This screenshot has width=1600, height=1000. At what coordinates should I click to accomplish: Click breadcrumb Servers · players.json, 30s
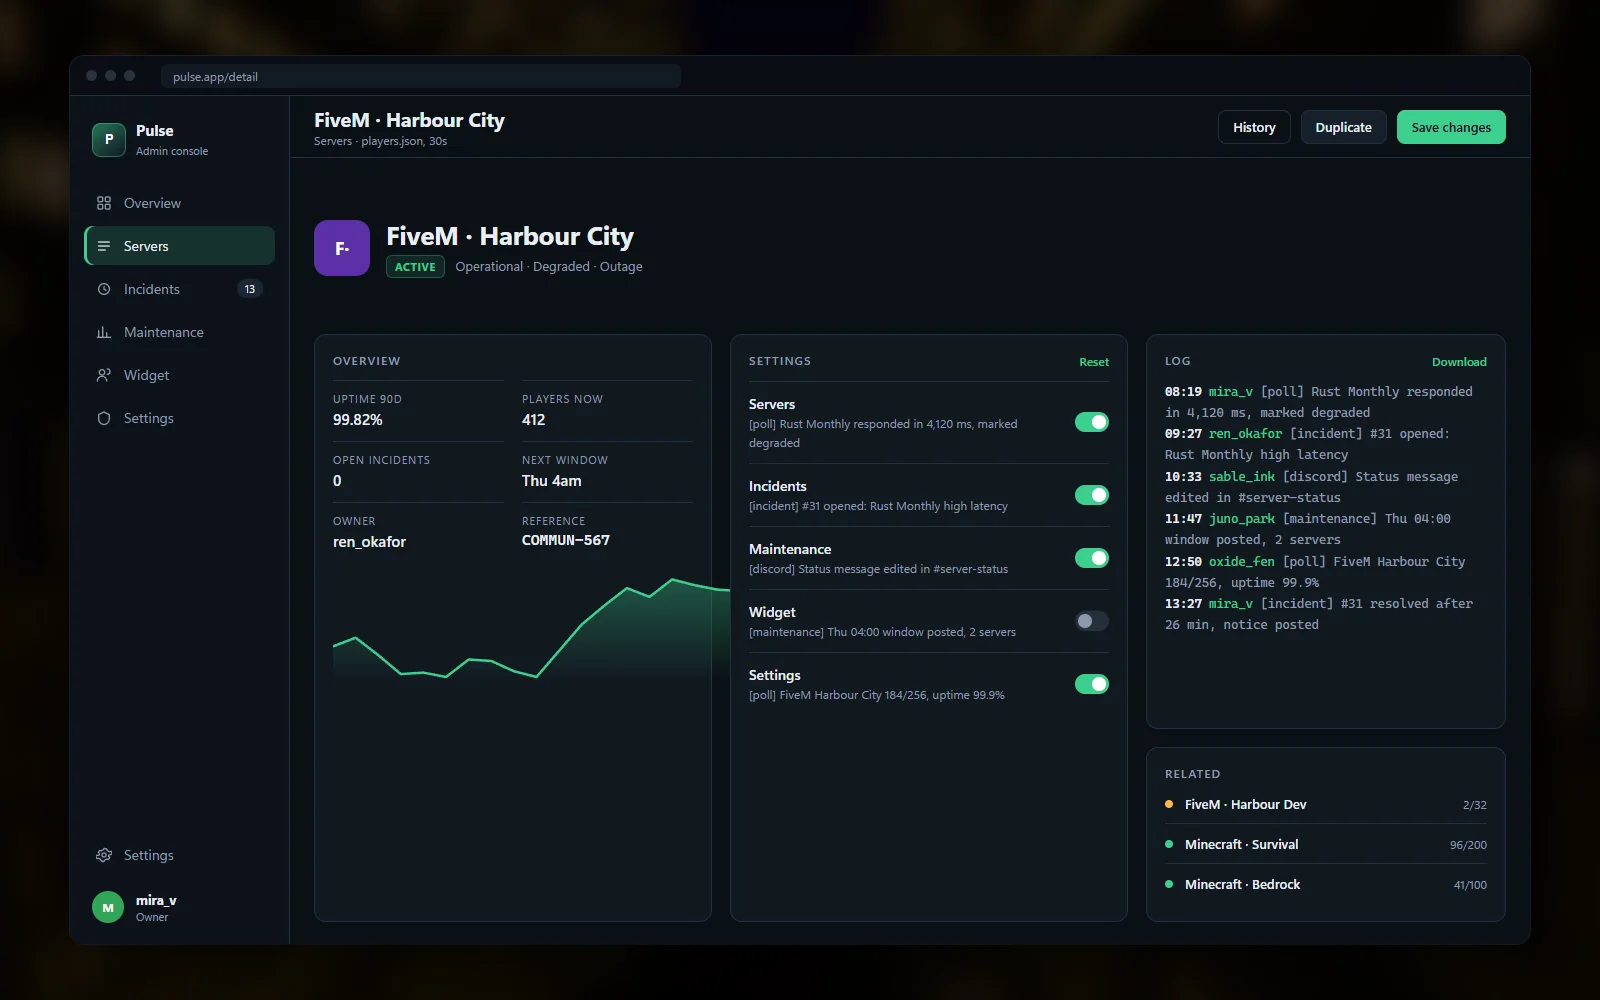(380, 141)
